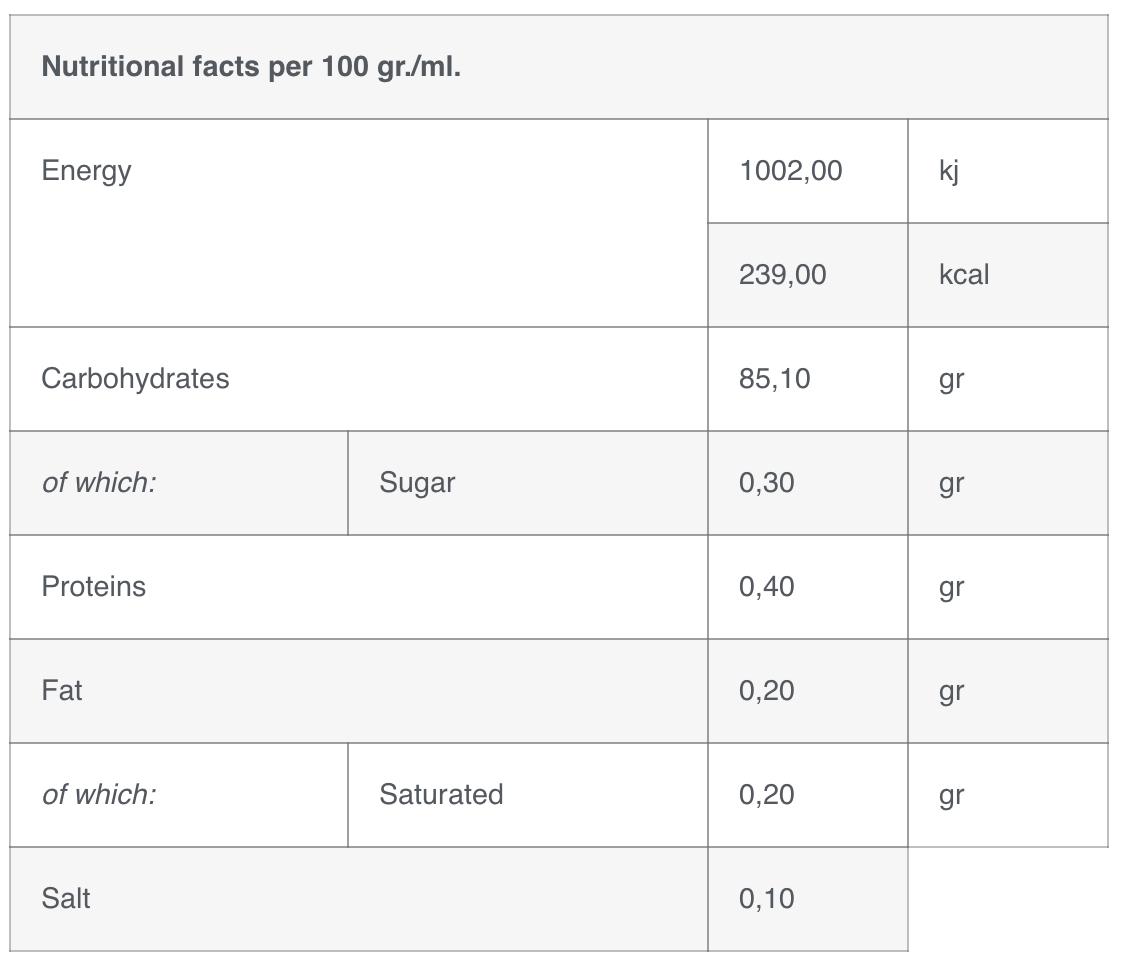Click 'of which:' beside Sugar
Screen dimensions: 1126x962
[99, 482]
